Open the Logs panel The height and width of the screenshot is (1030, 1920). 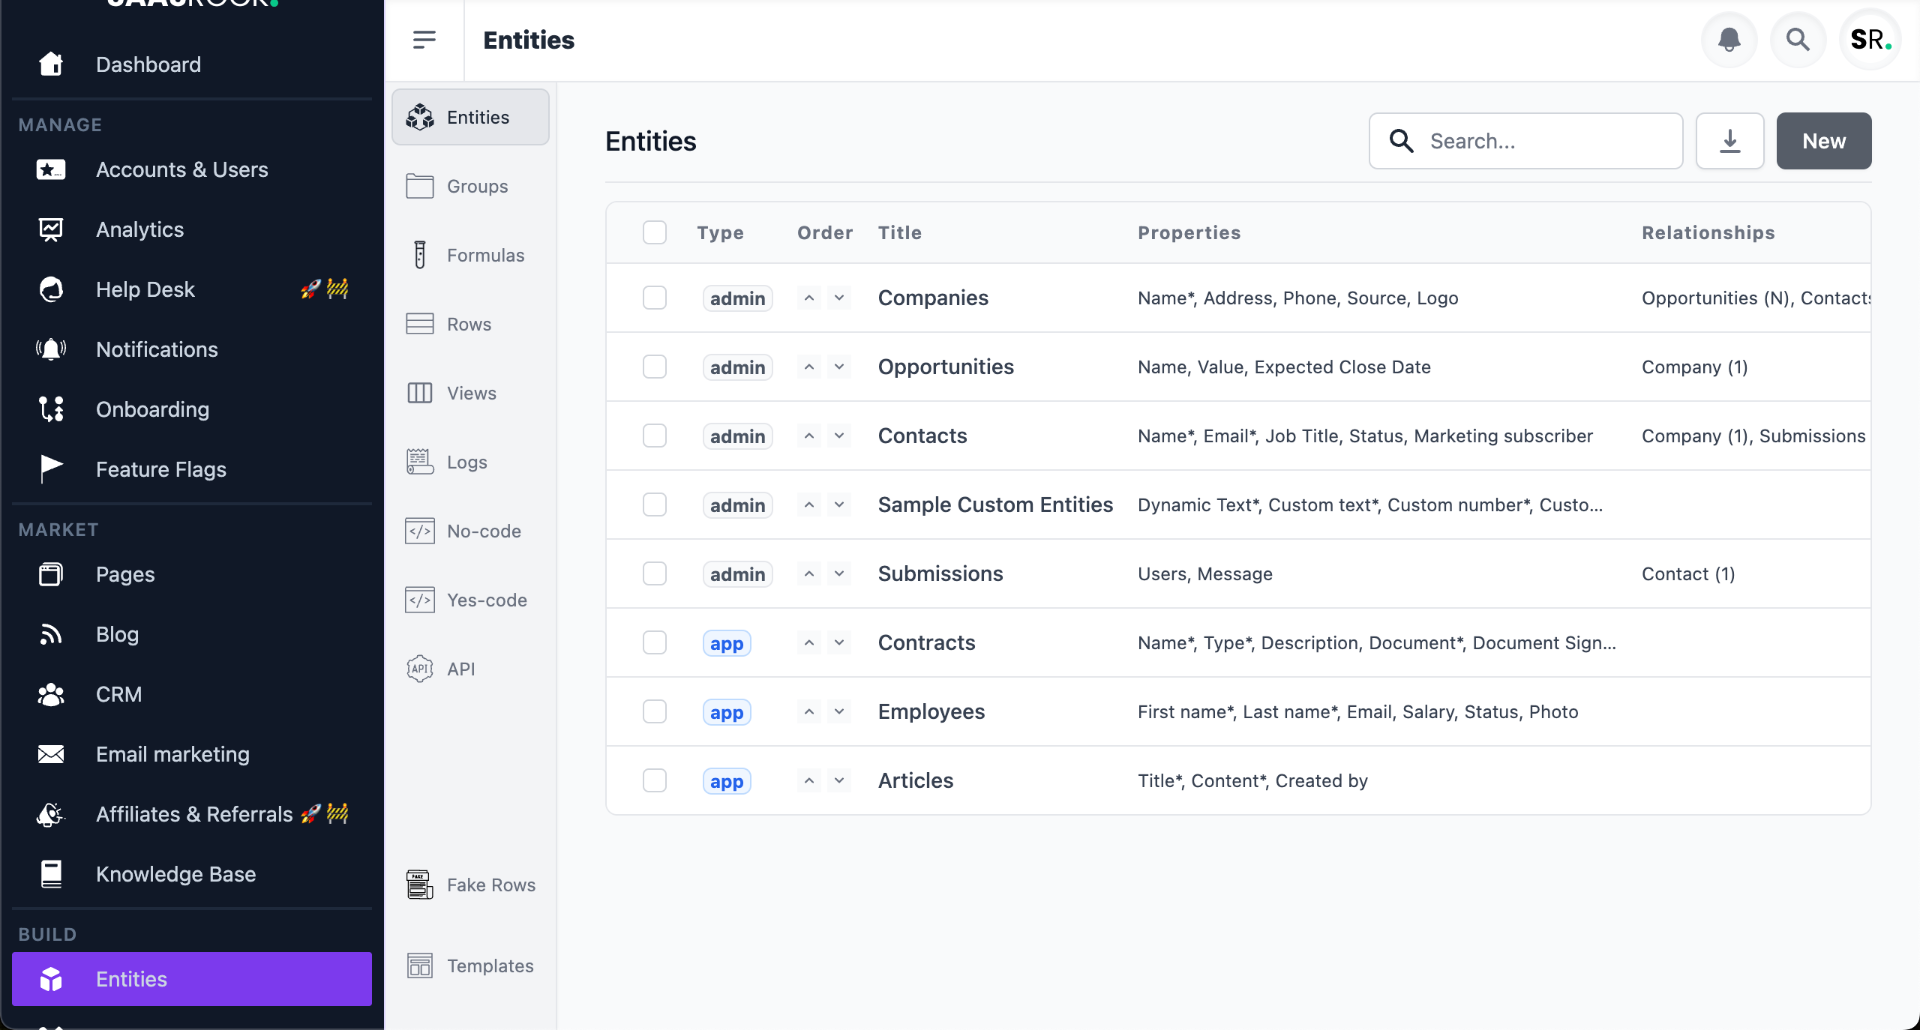pos(467,462)
